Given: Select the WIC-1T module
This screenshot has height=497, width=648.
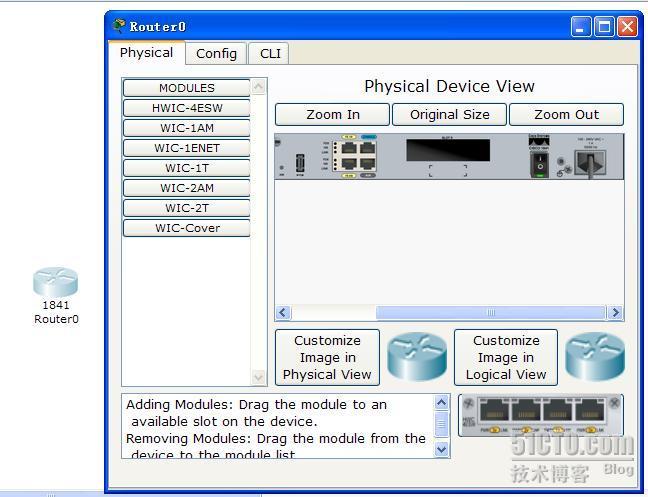Looking at the screenshot, I should (186, 168).
